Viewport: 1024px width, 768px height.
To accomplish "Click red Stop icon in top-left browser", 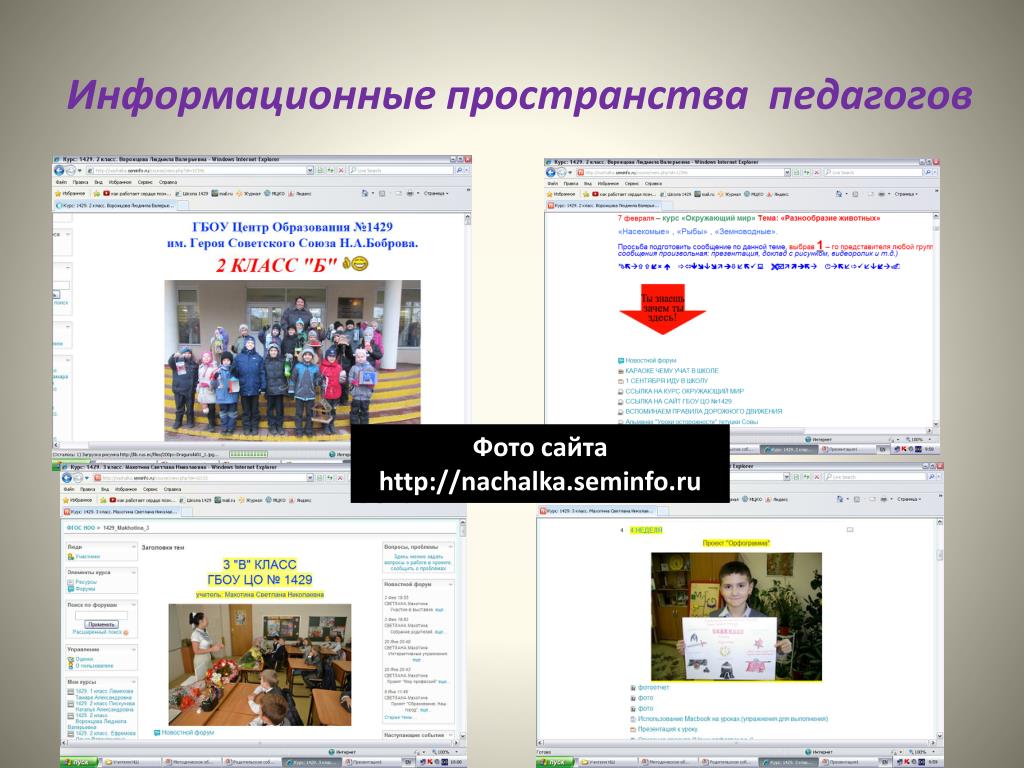I will point(340,170).
